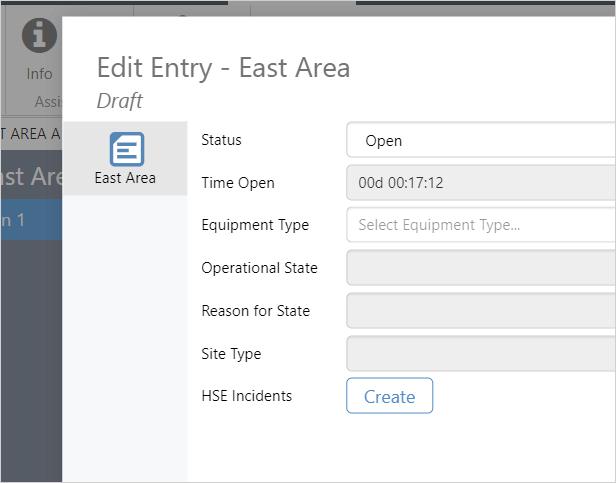Viewport: 616px width, 483px height.
Task: Click the Time Open value field
Action: click(x=480, y=183)
